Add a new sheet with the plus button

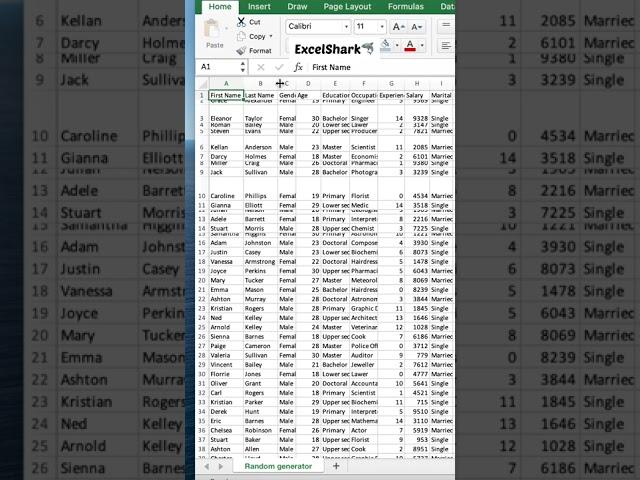(x=336, y=466)
